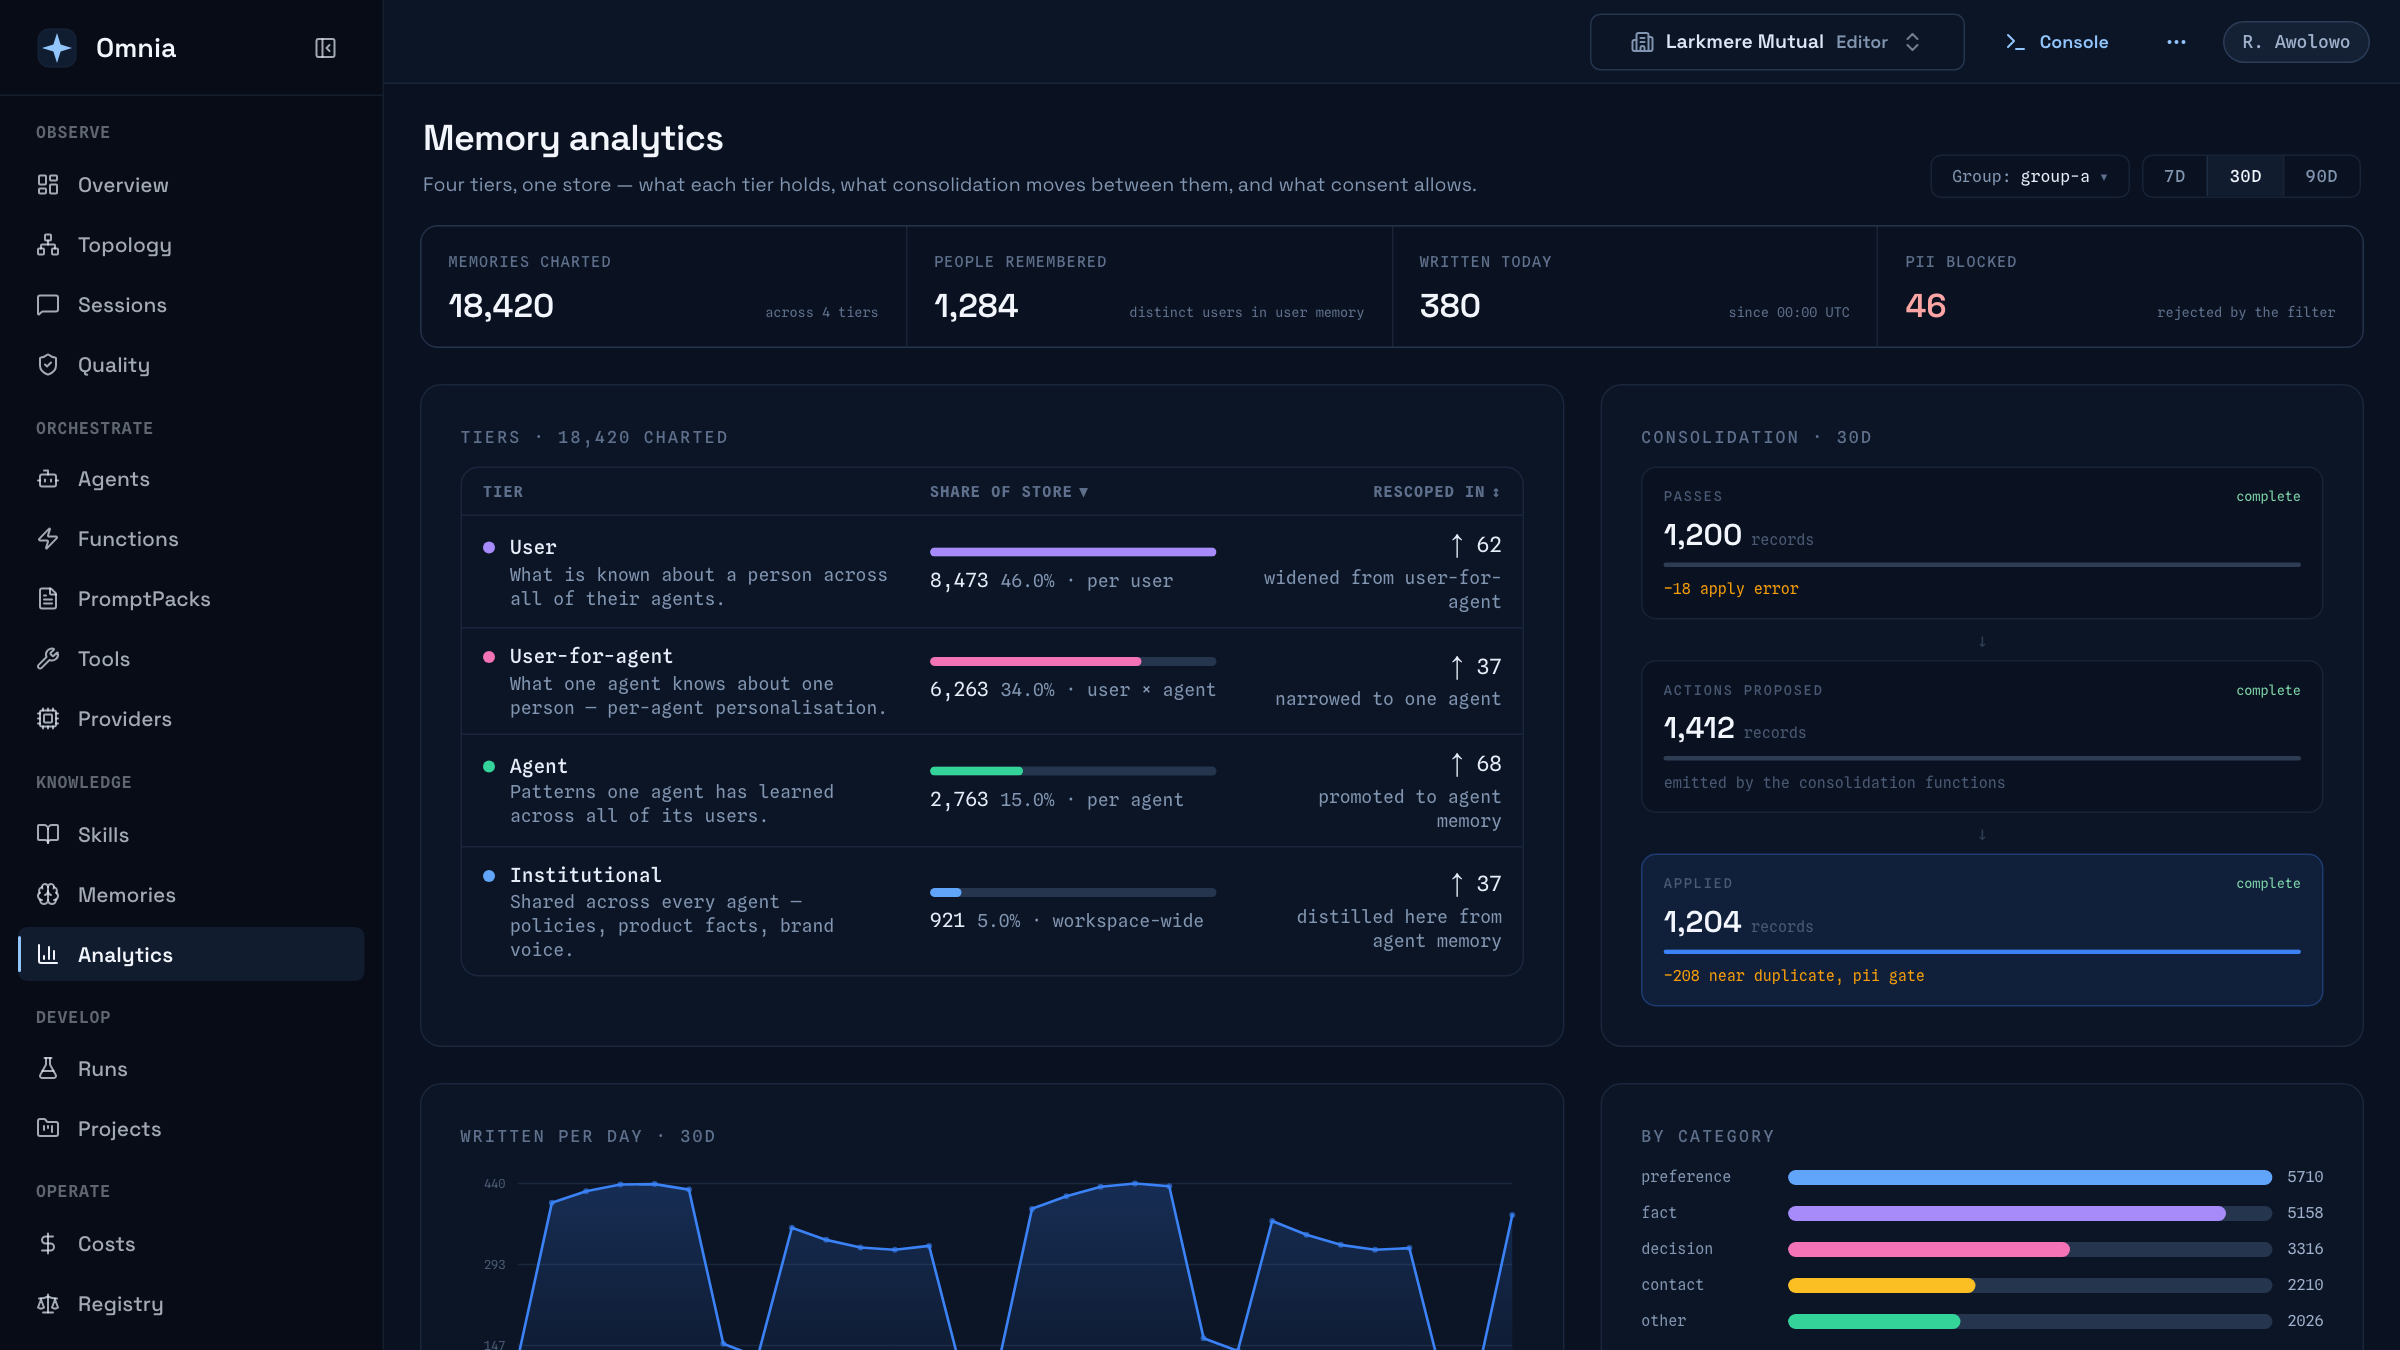Click the Runs flask icon
Image resolution: width=2400 pixels, height=1350 pixels.
[x=48, y=1069]
